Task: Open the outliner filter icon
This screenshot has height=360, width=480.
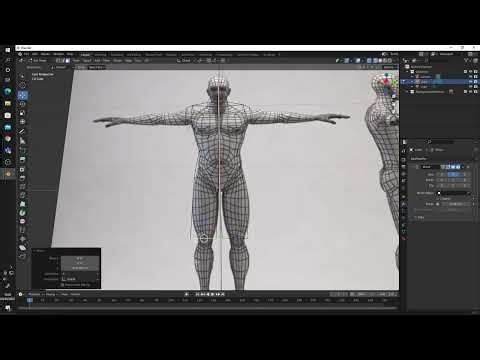Action: coord(467,60)
